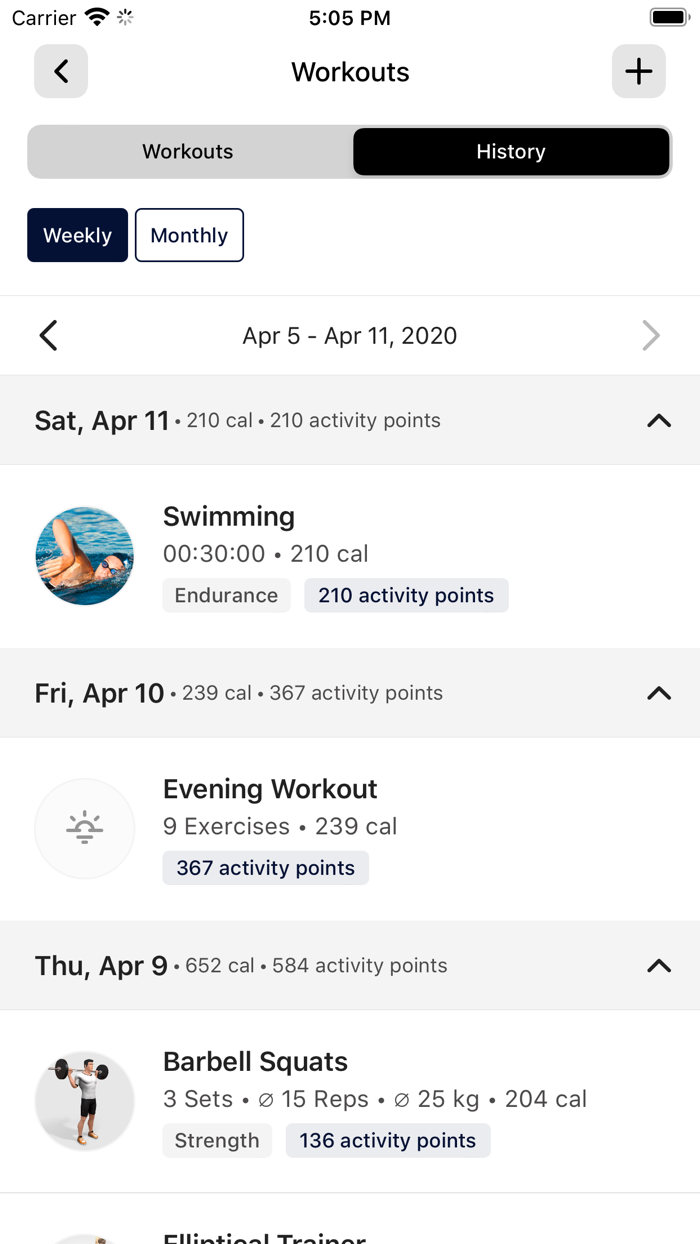
Task: Click the previous week chevron
Action: [x=48, y=335]
